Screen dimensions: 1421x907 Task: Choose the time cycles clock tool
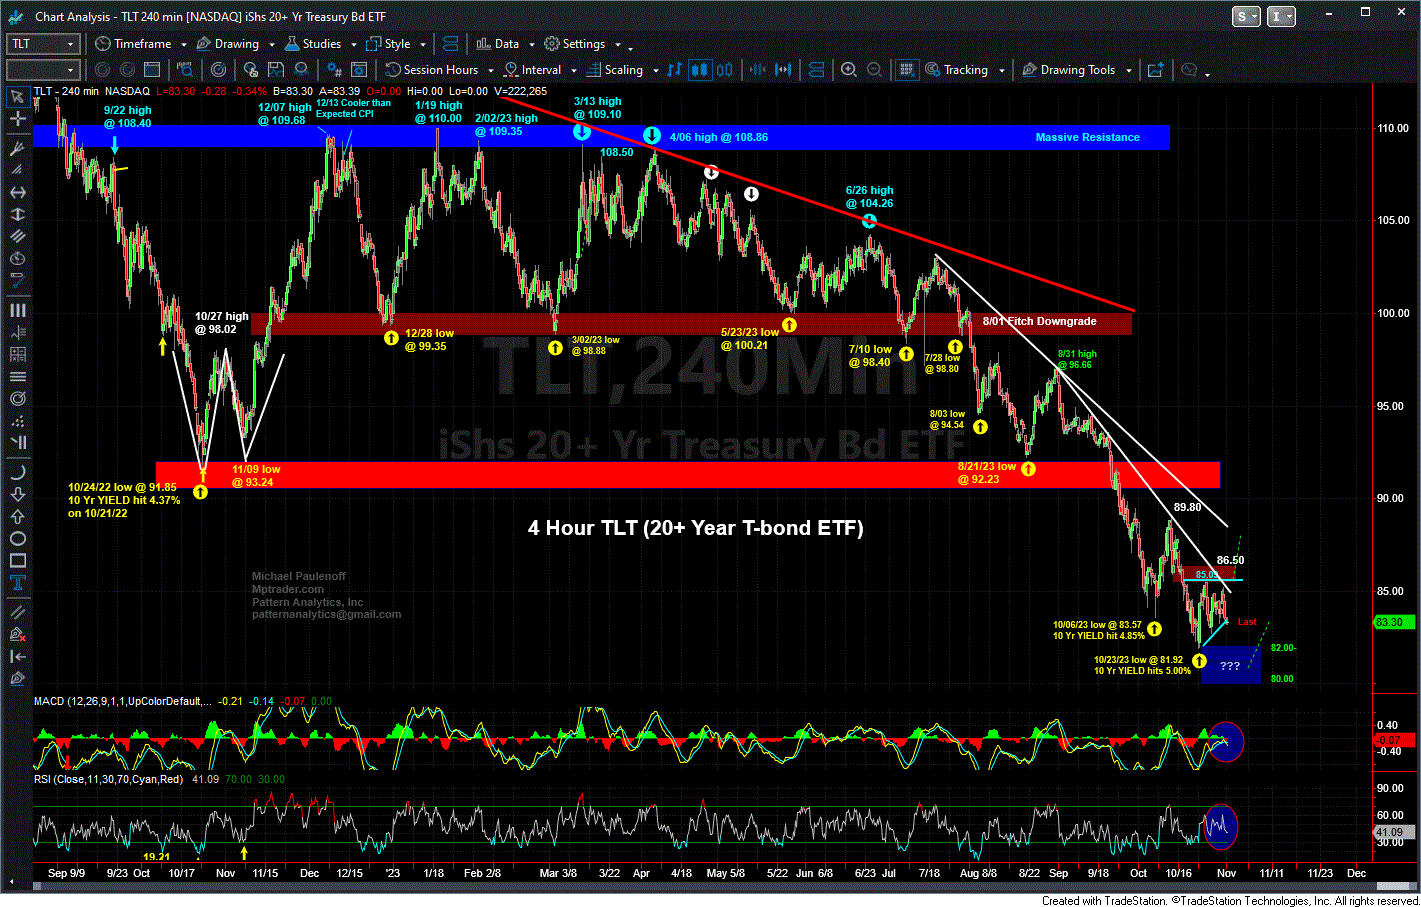coord(17,258)
